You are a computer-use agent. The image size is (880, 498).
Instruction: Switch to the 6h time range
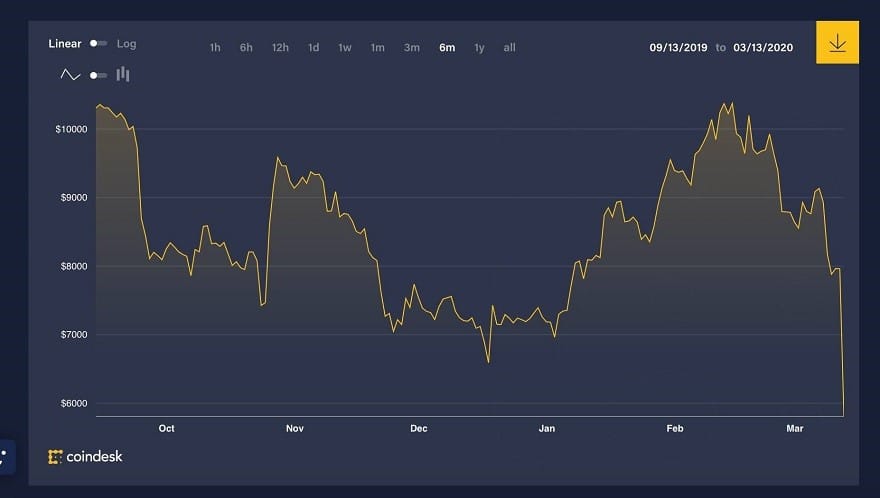click(x=246, y=48)
